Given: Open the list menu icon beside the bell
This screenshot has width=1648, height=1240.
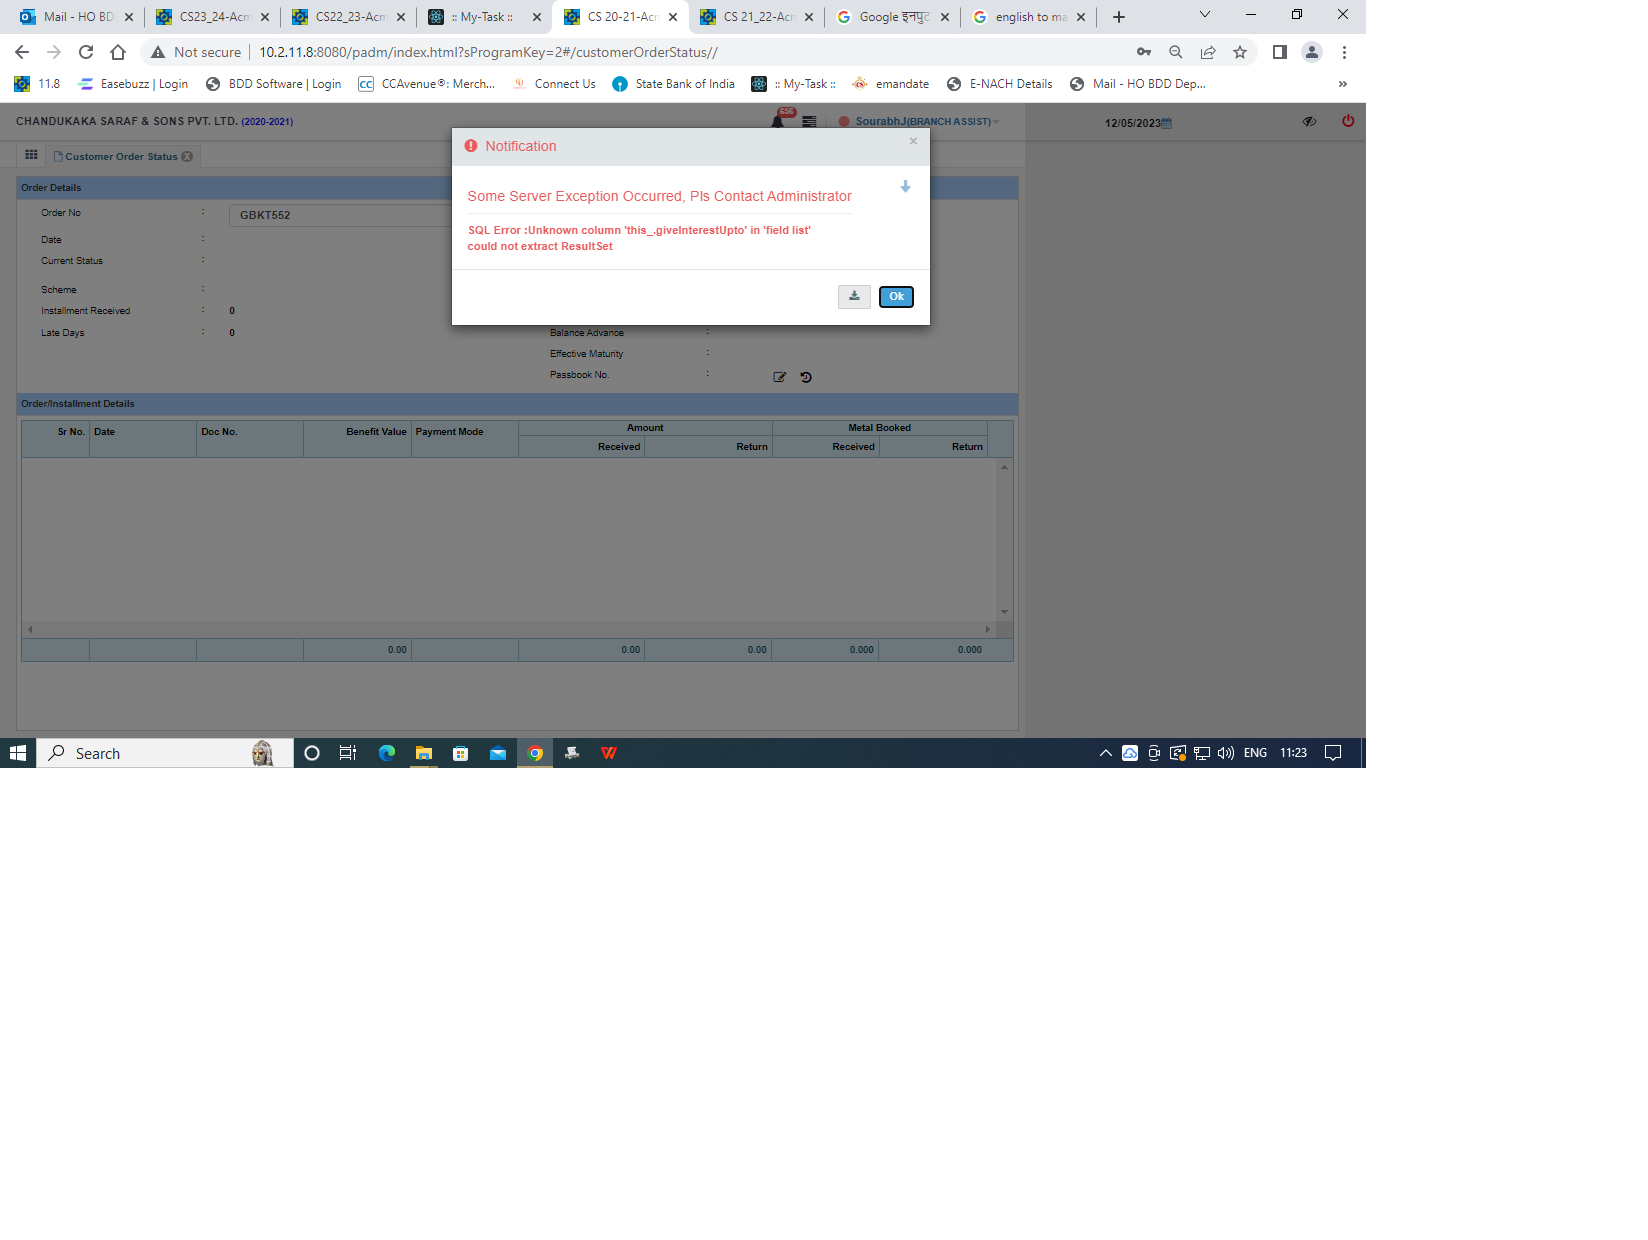Looking at the screenshot, I should pos(809,122).
